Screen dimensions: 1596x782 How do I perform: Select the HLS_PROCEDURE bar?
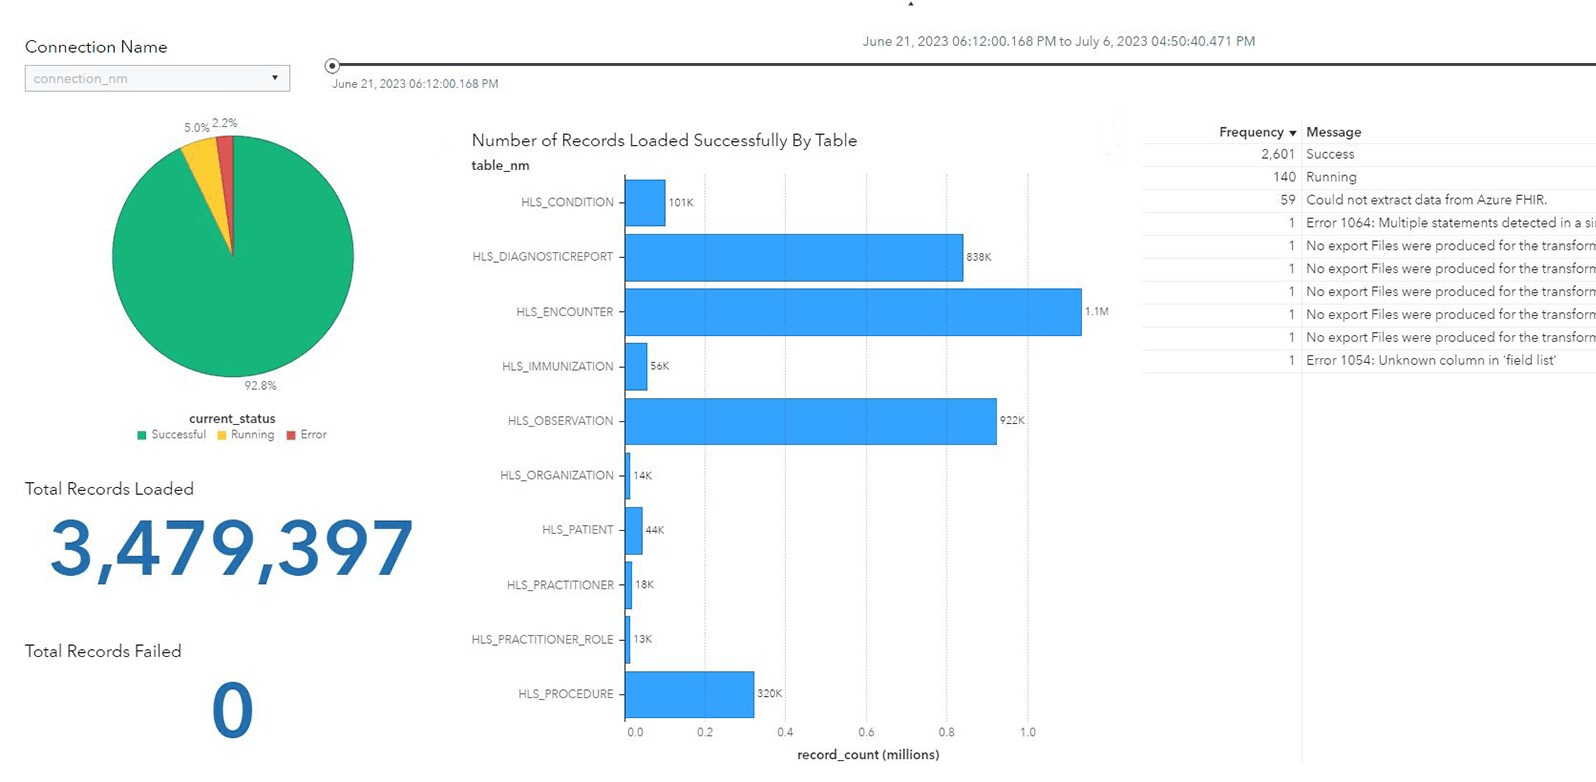pos(689,694)
